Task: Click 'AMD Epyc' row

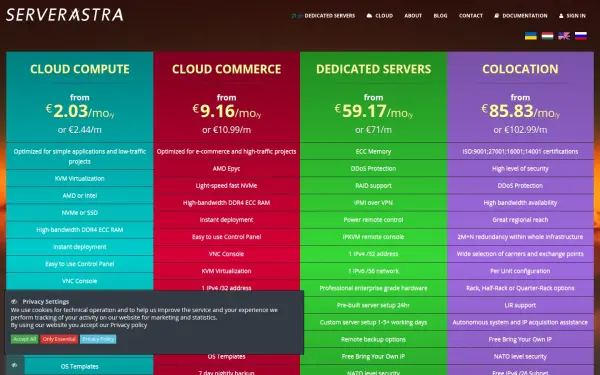Action: (x=227, y=168)
